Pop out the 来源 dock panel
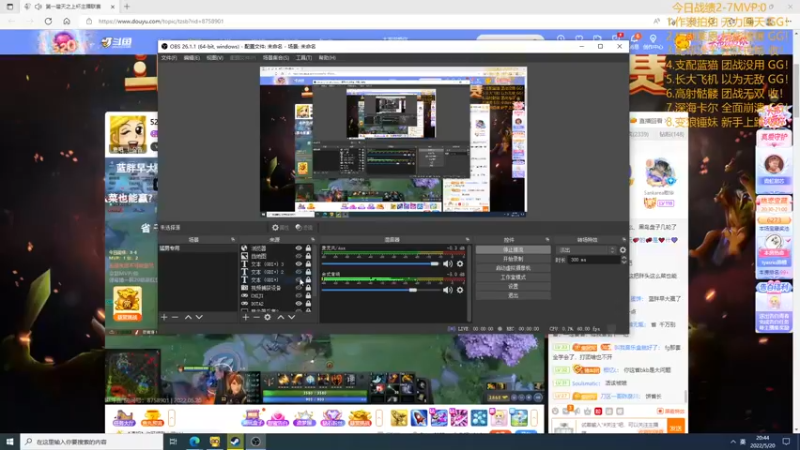This screenshot has height=450, width=800. (313, 240)
